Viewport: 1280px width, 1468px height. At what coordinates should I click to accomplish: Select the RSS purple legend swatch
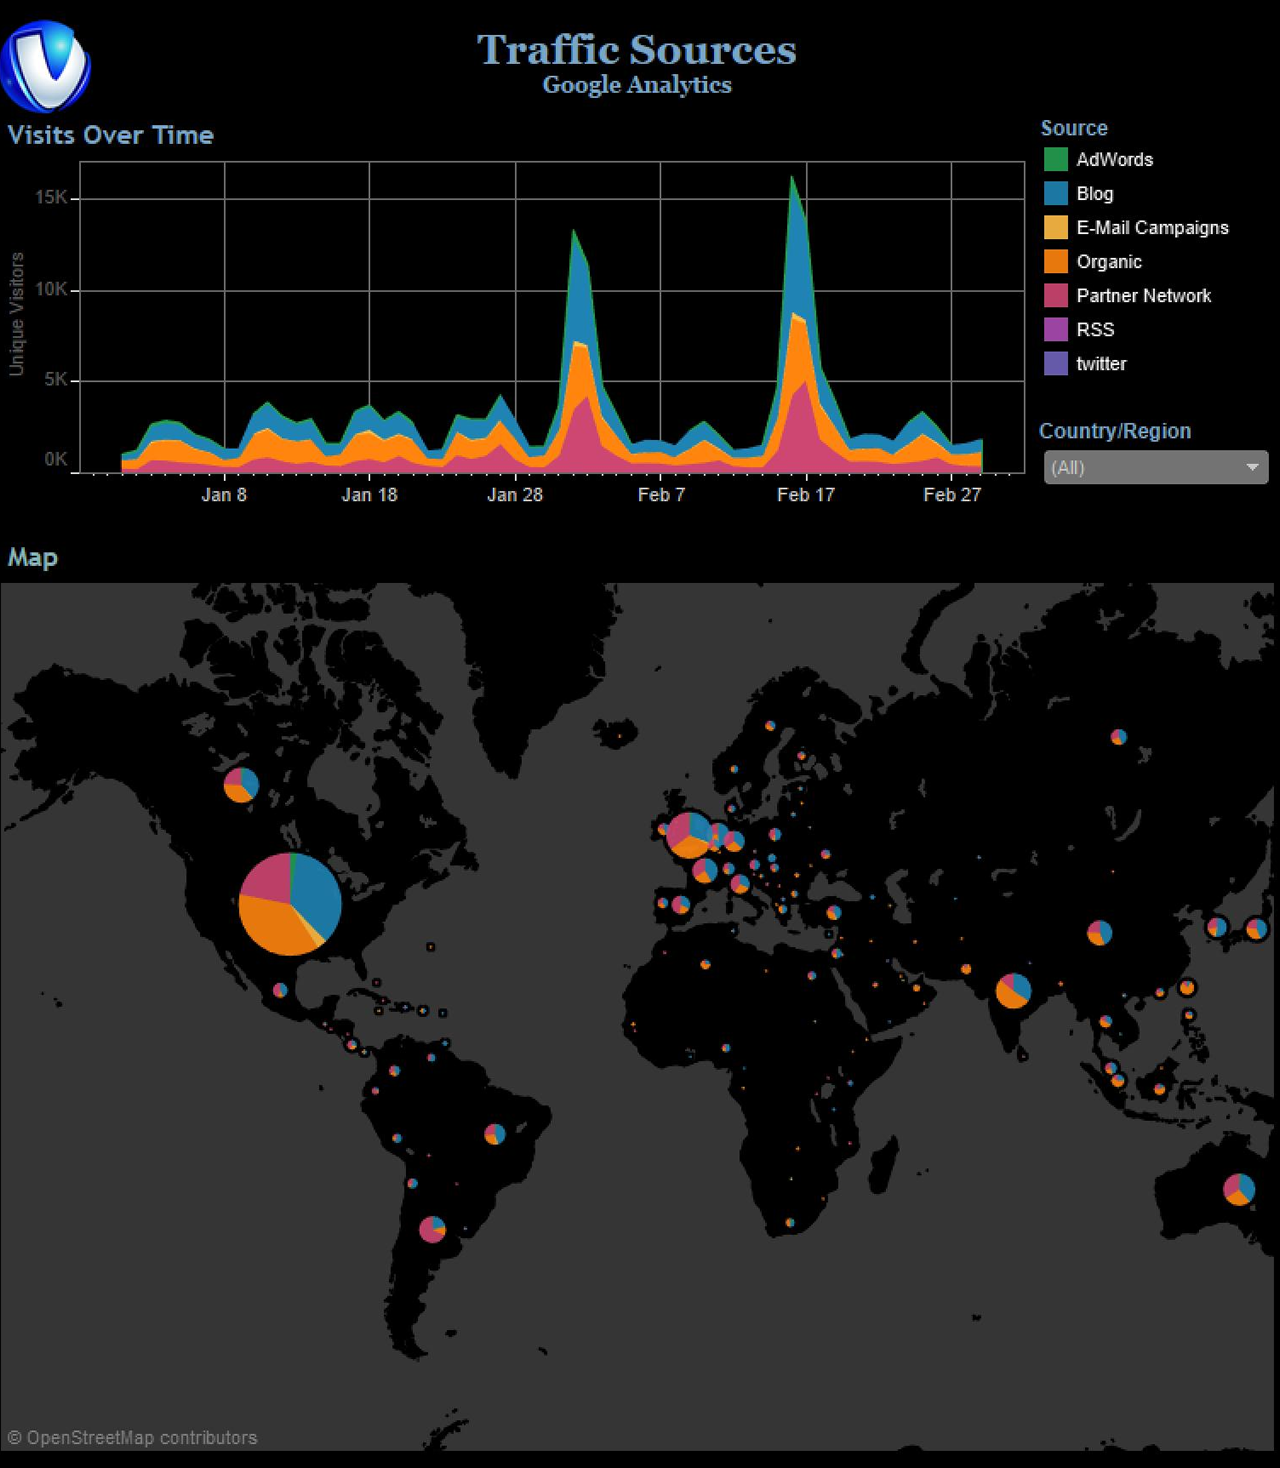click(1055, 330)
